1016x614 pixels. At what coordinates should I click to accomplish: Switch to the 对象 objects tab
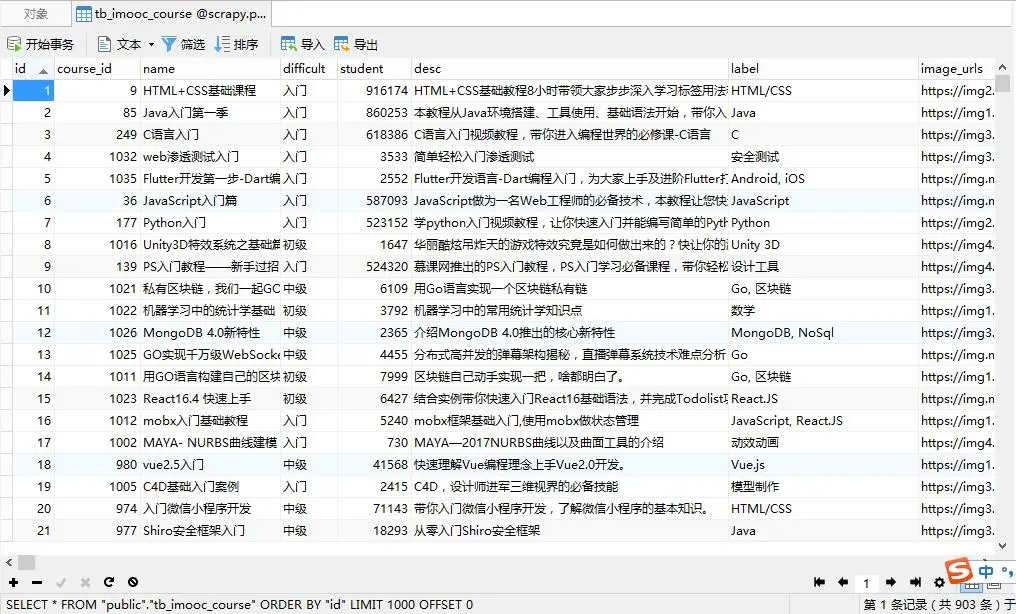coord(36,14)
